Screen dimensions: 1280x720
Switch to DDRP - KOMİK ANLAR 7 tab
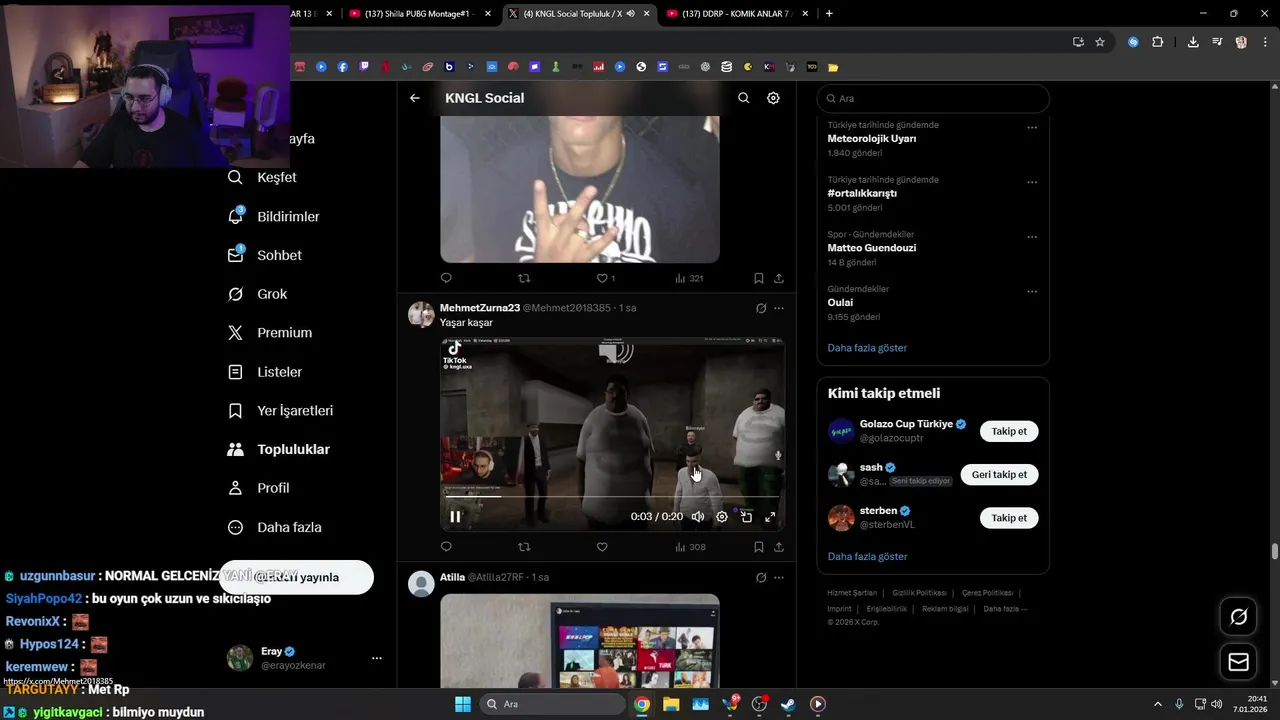pyautogui.click(x=735, y=13)
